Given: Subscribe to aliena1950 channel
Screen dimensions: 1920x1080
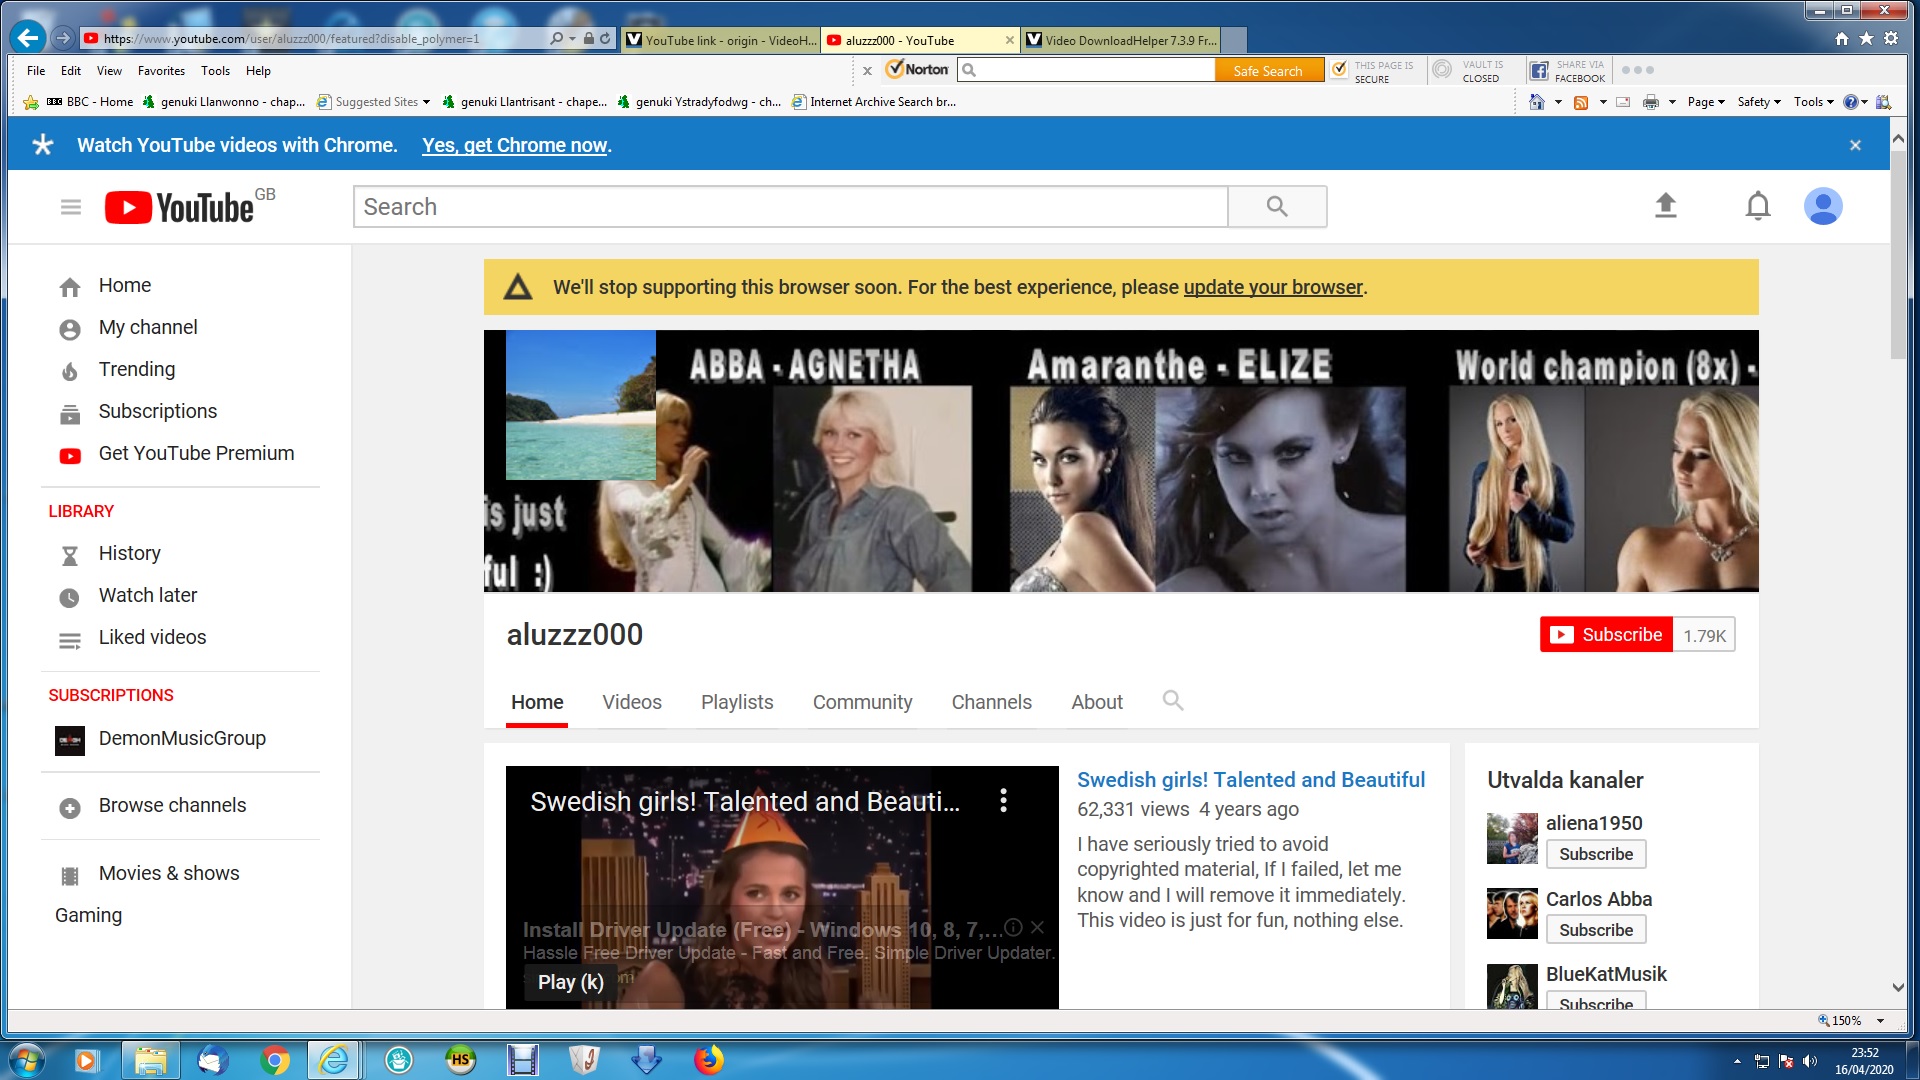Looking at the screenshot, I should click(x=1596, y=854).
